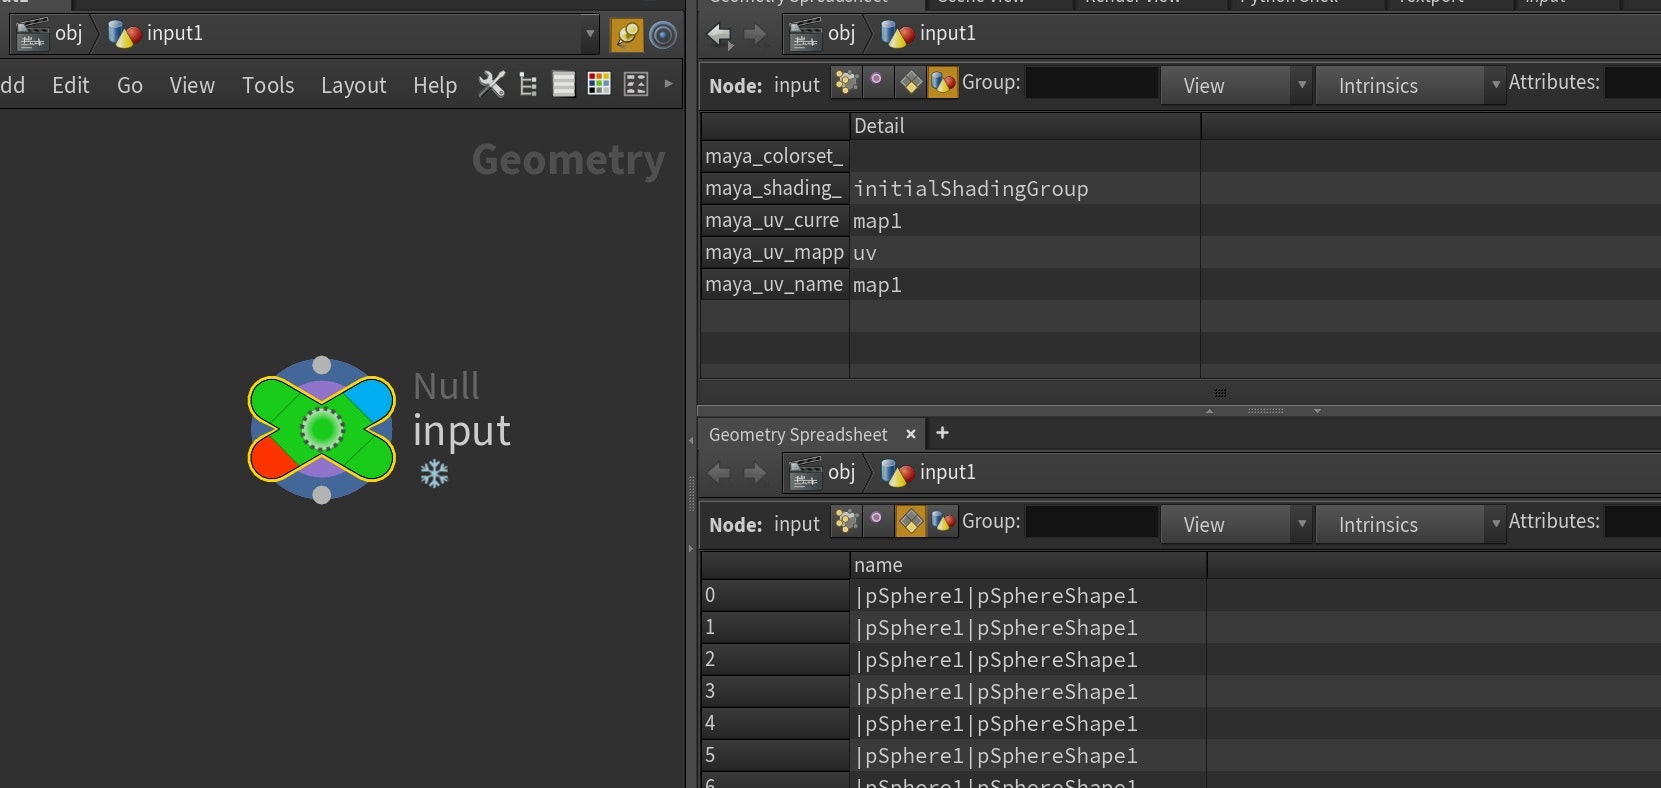The width and height of the screenshot is (1661, 788).
Task: Select the input Null node icon
Action: coord(321,429)
